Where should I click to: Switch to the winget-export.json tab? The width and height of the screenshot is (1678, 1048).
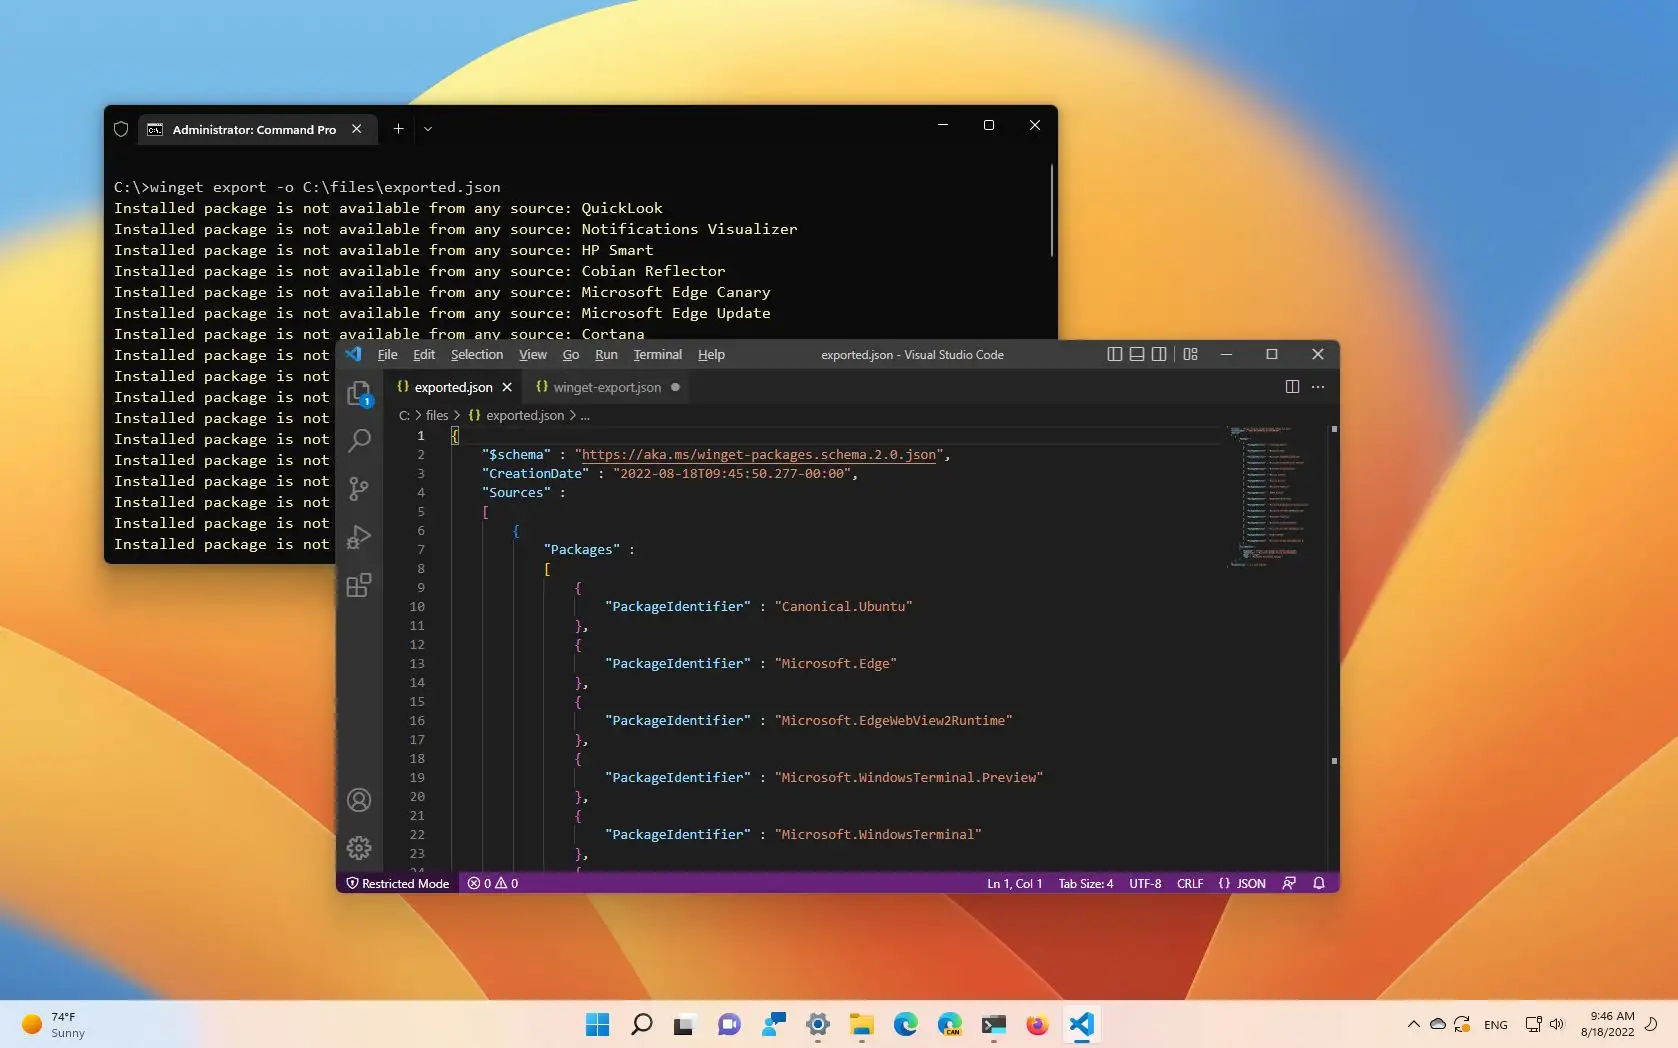pos(607,387)
